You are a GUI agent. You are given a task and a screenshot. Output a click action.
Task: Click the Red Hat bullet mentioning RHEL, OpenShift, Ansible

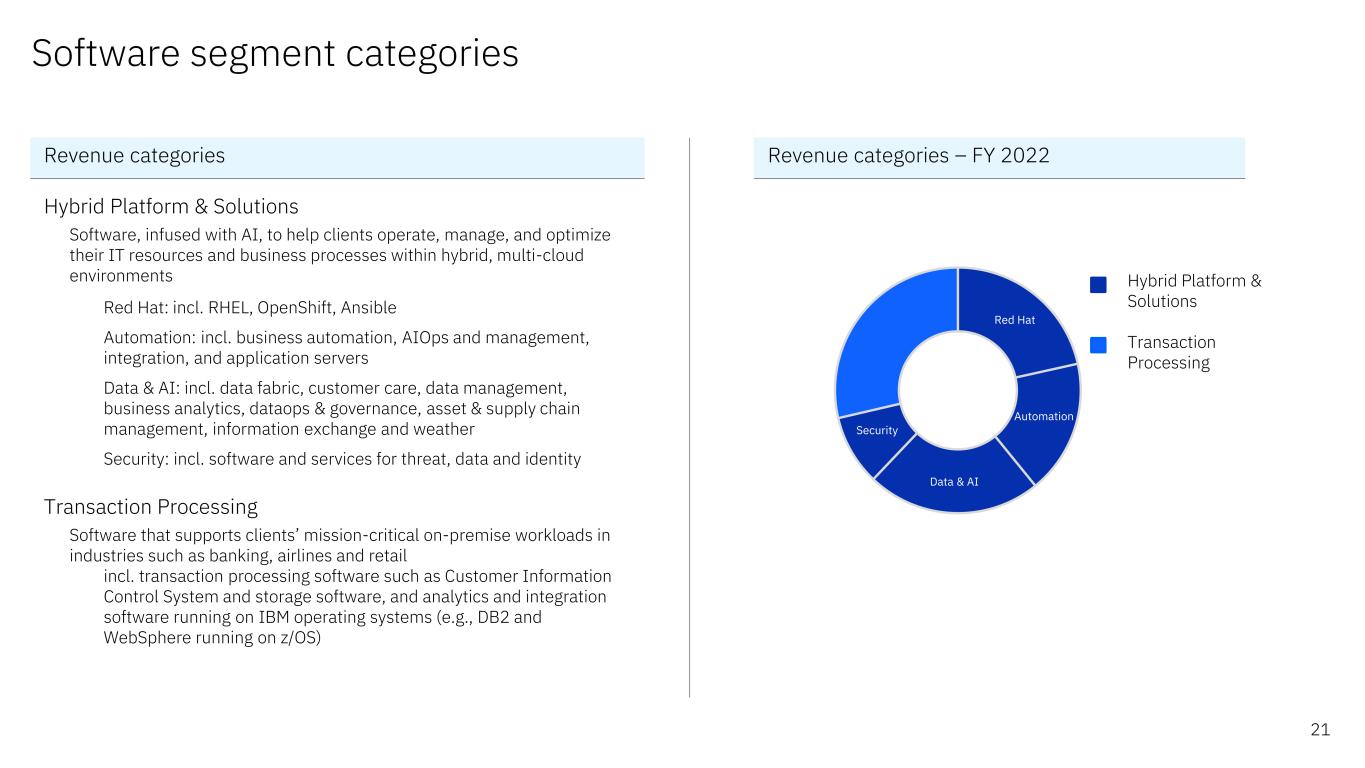pyautogui.click(x=250, y=307)
